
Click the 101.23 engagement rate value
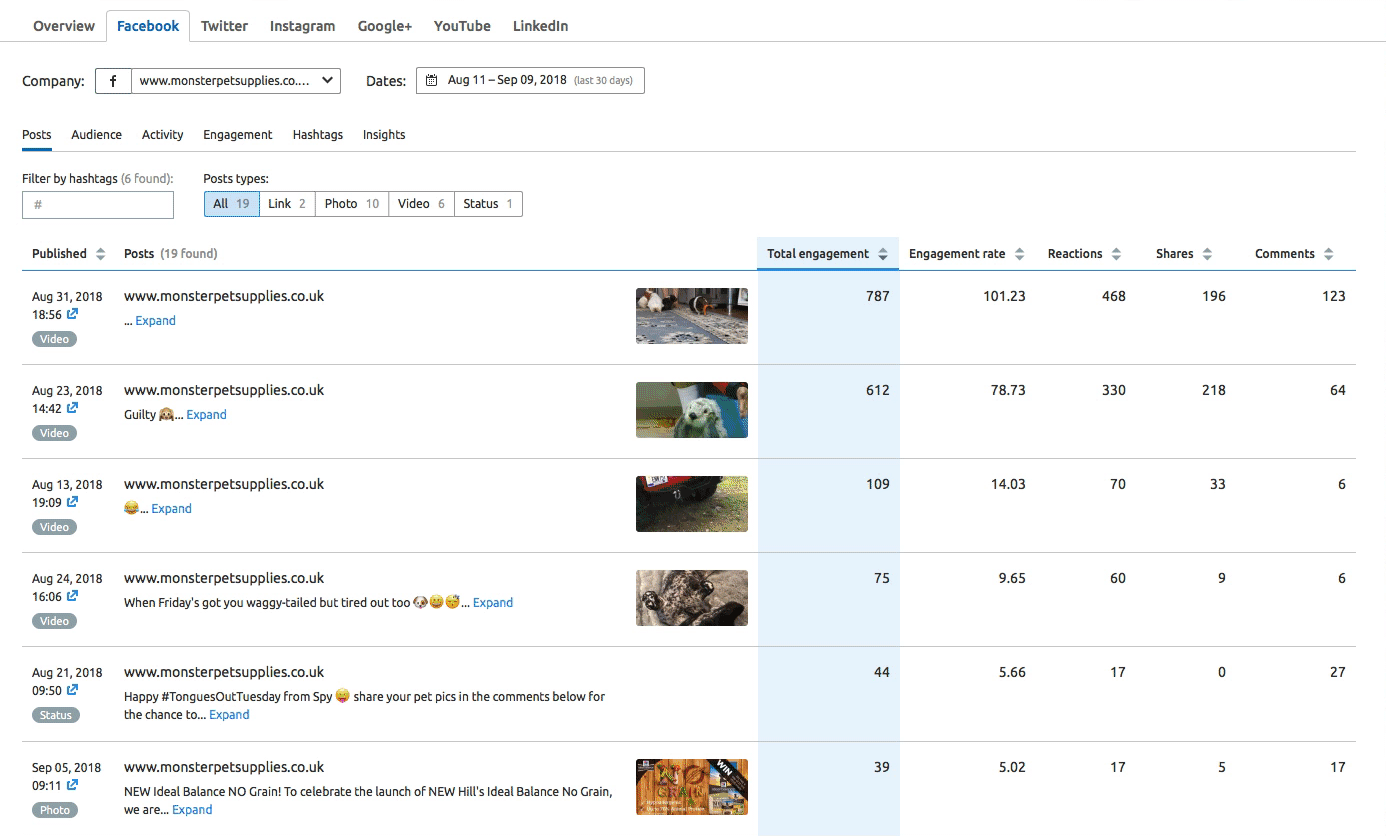point(1002,296)
